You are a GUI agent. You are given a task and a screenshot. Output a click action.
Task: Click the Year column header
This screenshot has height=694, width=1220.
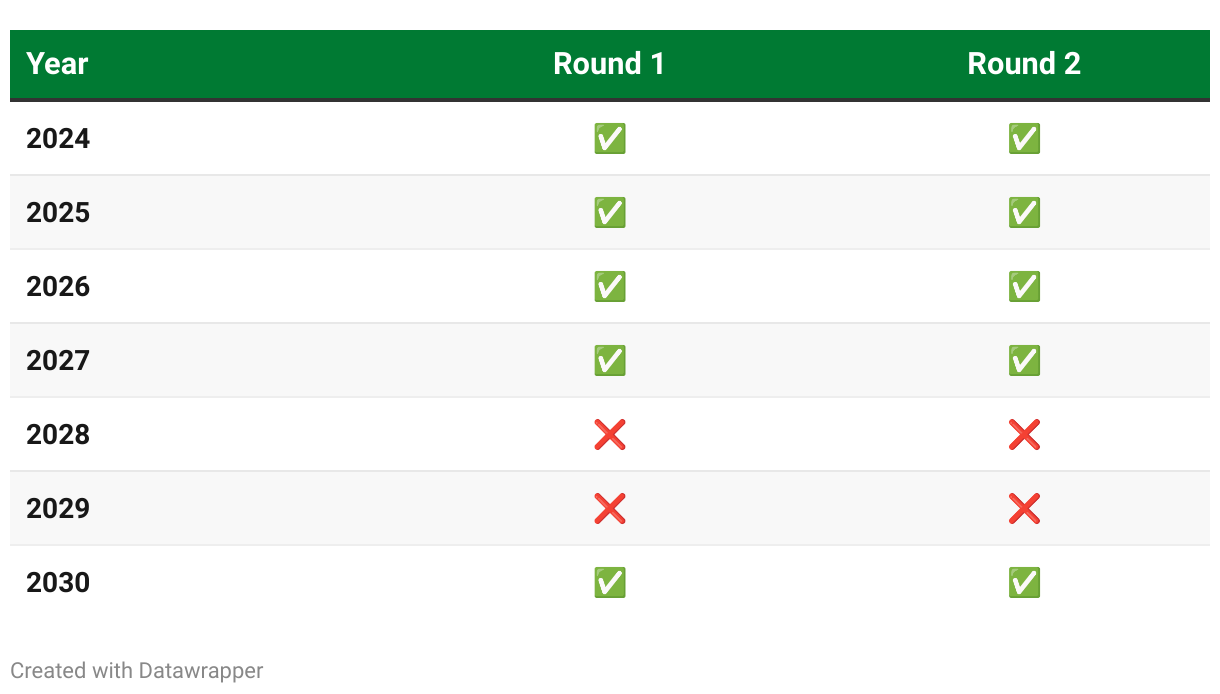57,64
